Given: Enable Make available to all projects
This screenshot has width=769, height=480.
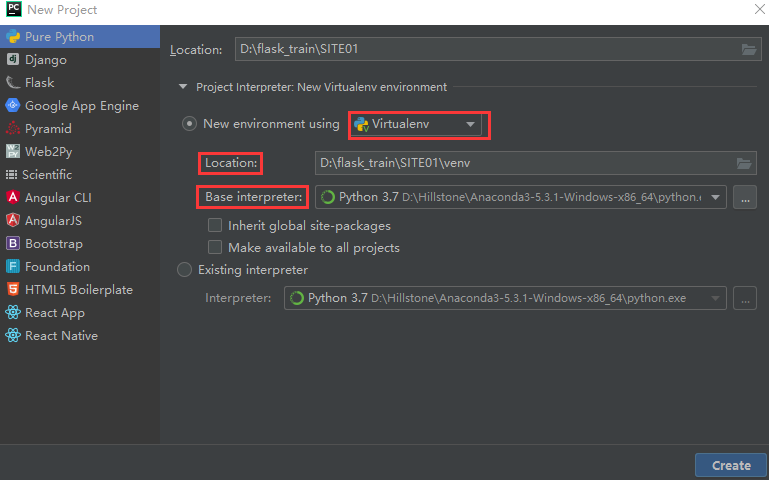Looking at the screenshot, I should [215, 247].
